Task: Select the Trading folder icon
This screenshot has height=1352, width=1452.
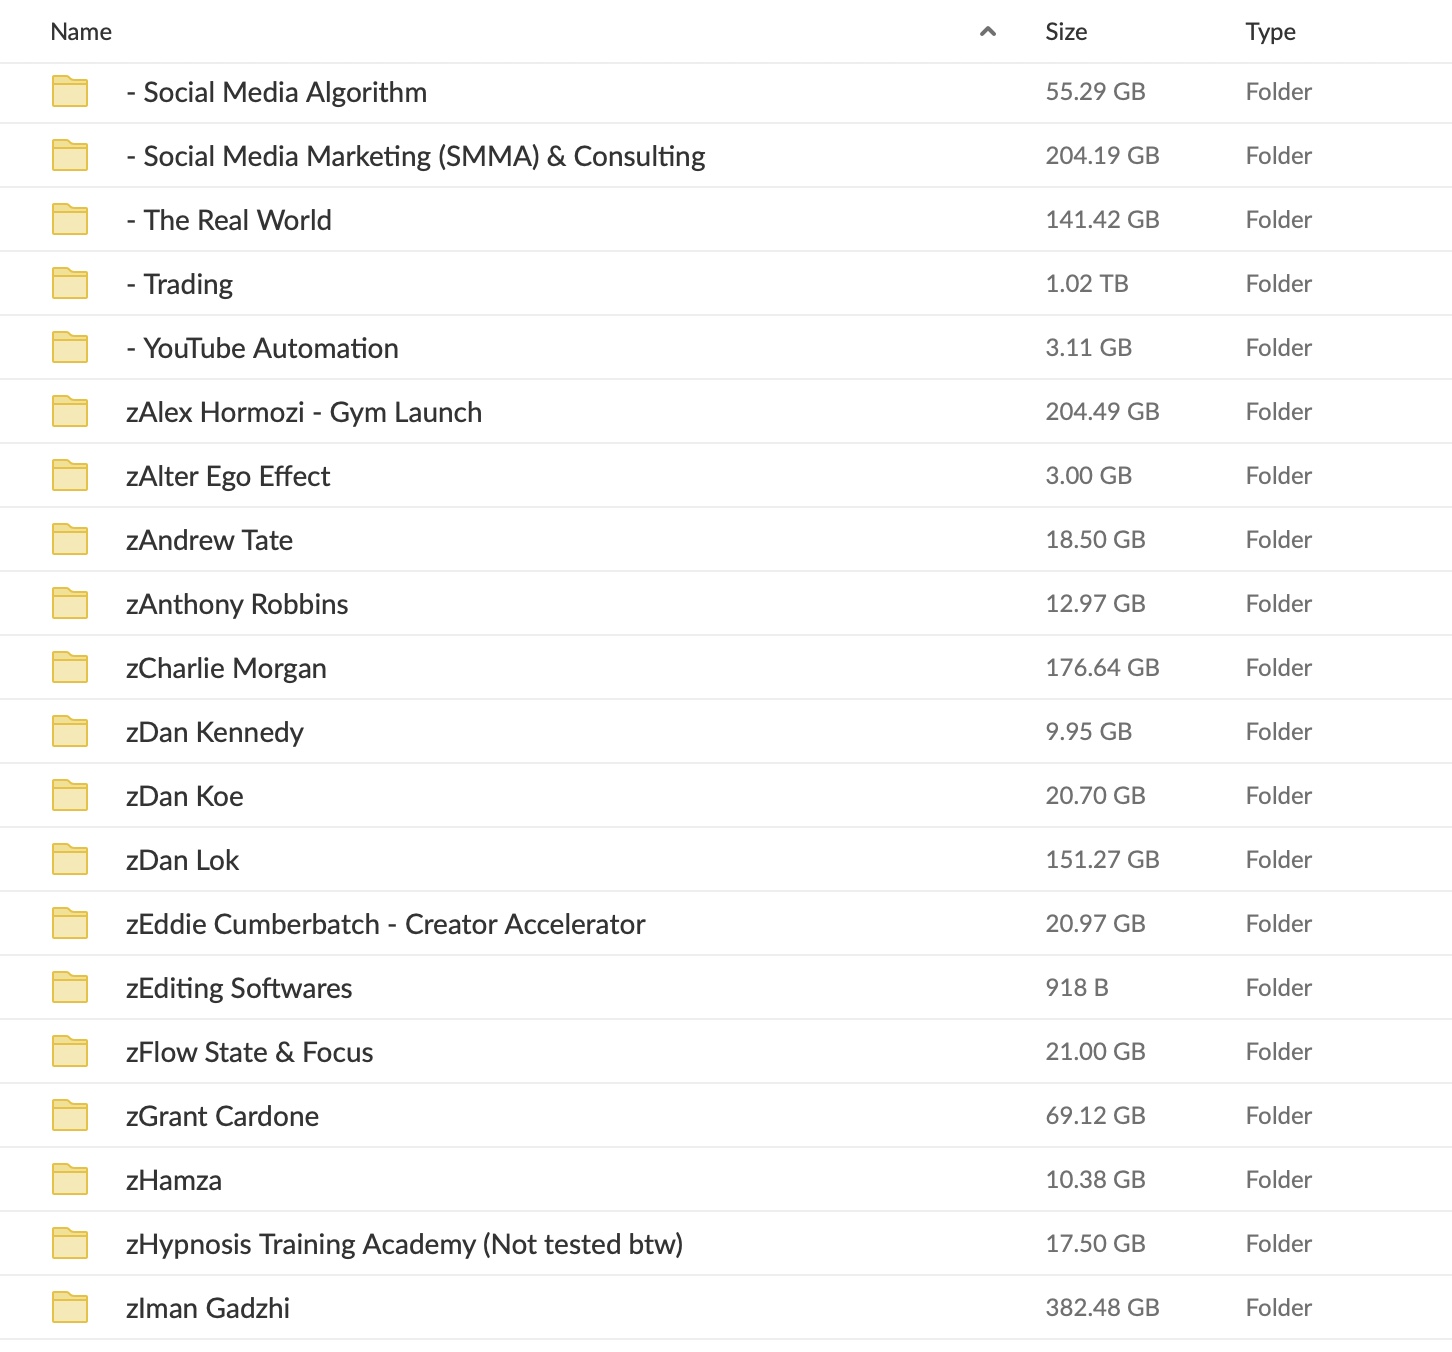Action: pos(69,283)
